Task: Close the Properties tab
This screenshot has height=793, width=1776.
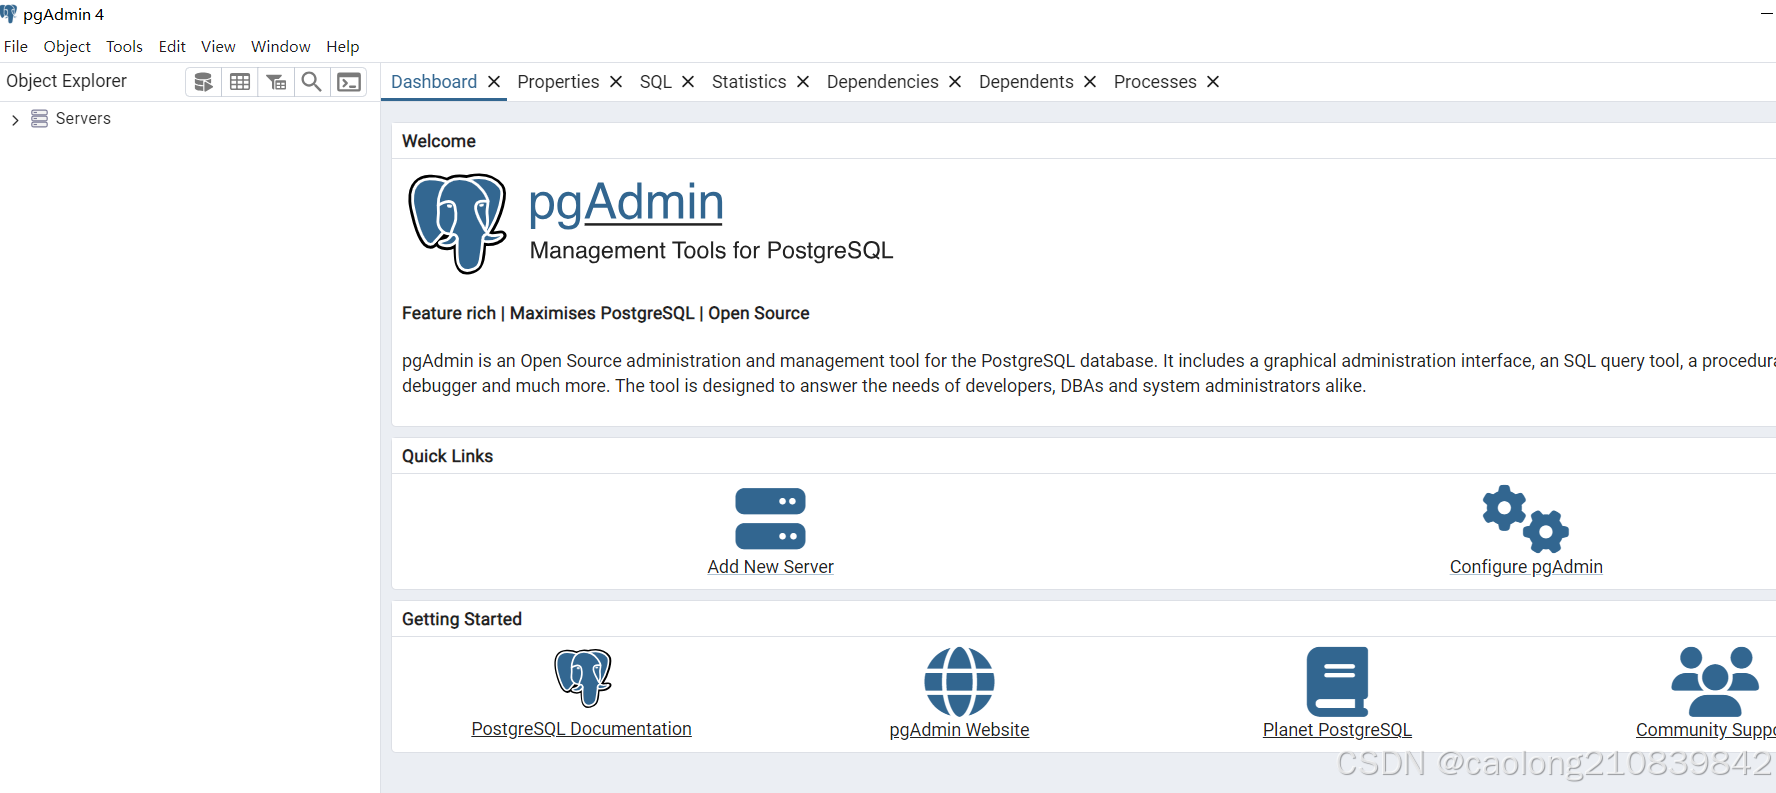Action: 616,82
